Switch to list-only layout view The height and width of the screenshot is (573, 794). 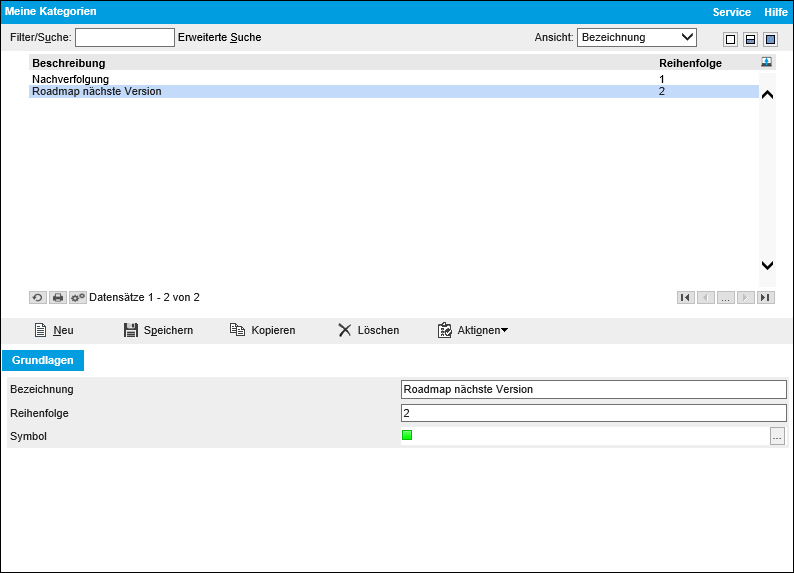[x=730, y=39]
